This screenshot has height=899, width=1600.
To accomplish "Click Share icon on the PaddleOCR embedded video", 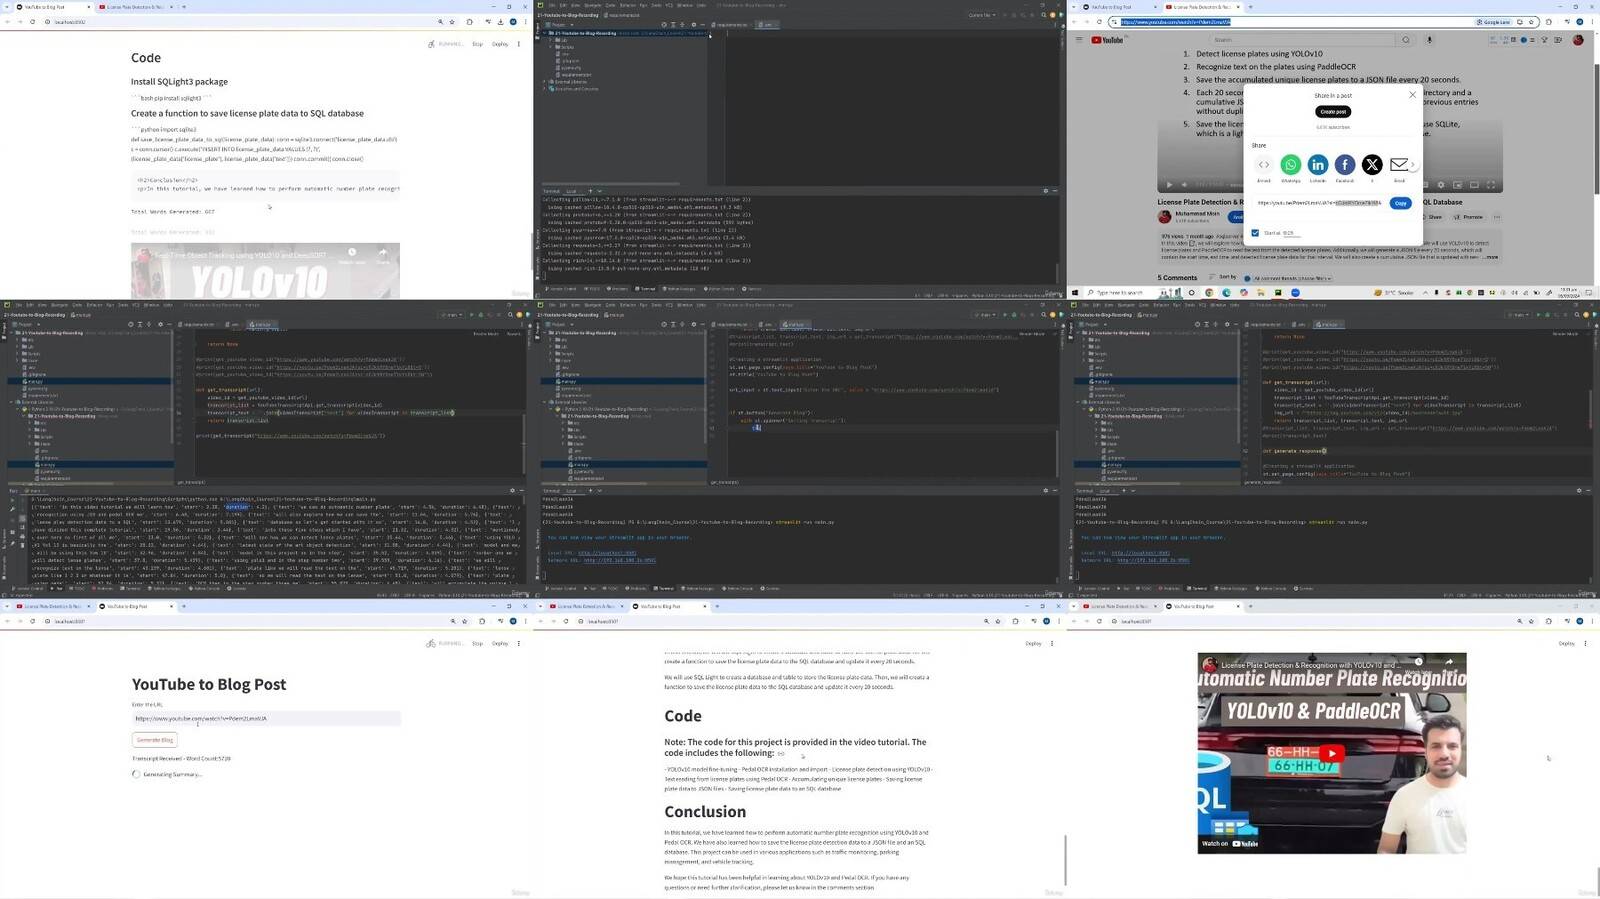I will tap(1448, 662).
